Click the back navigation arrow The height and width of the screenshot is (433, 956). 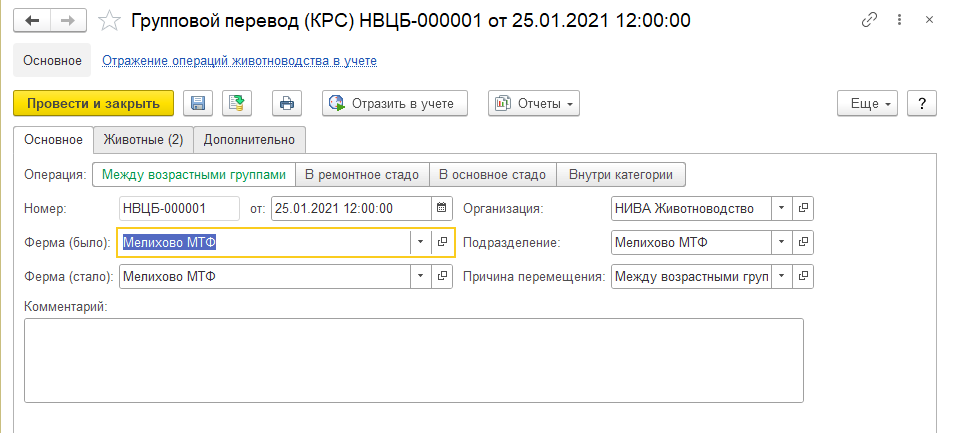point(33,21)
